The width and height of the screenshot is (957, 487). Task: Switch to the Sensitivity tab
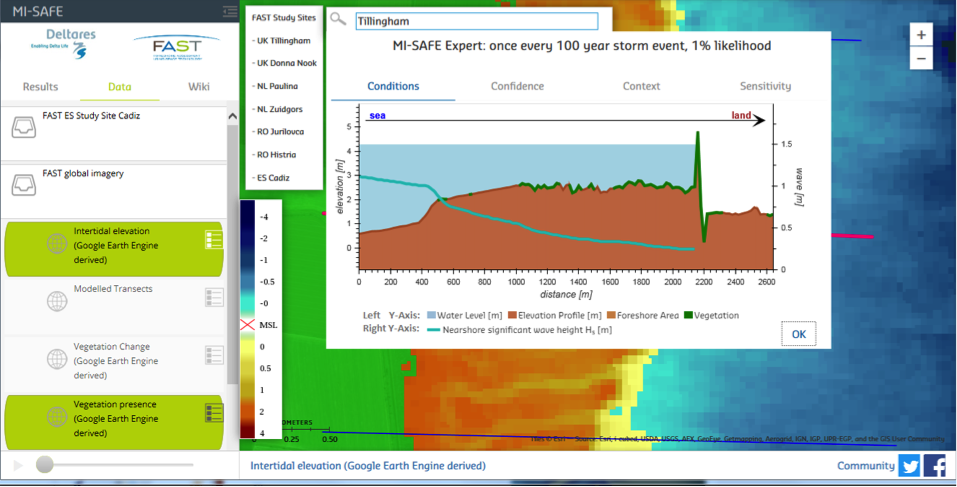click(765, 86)
